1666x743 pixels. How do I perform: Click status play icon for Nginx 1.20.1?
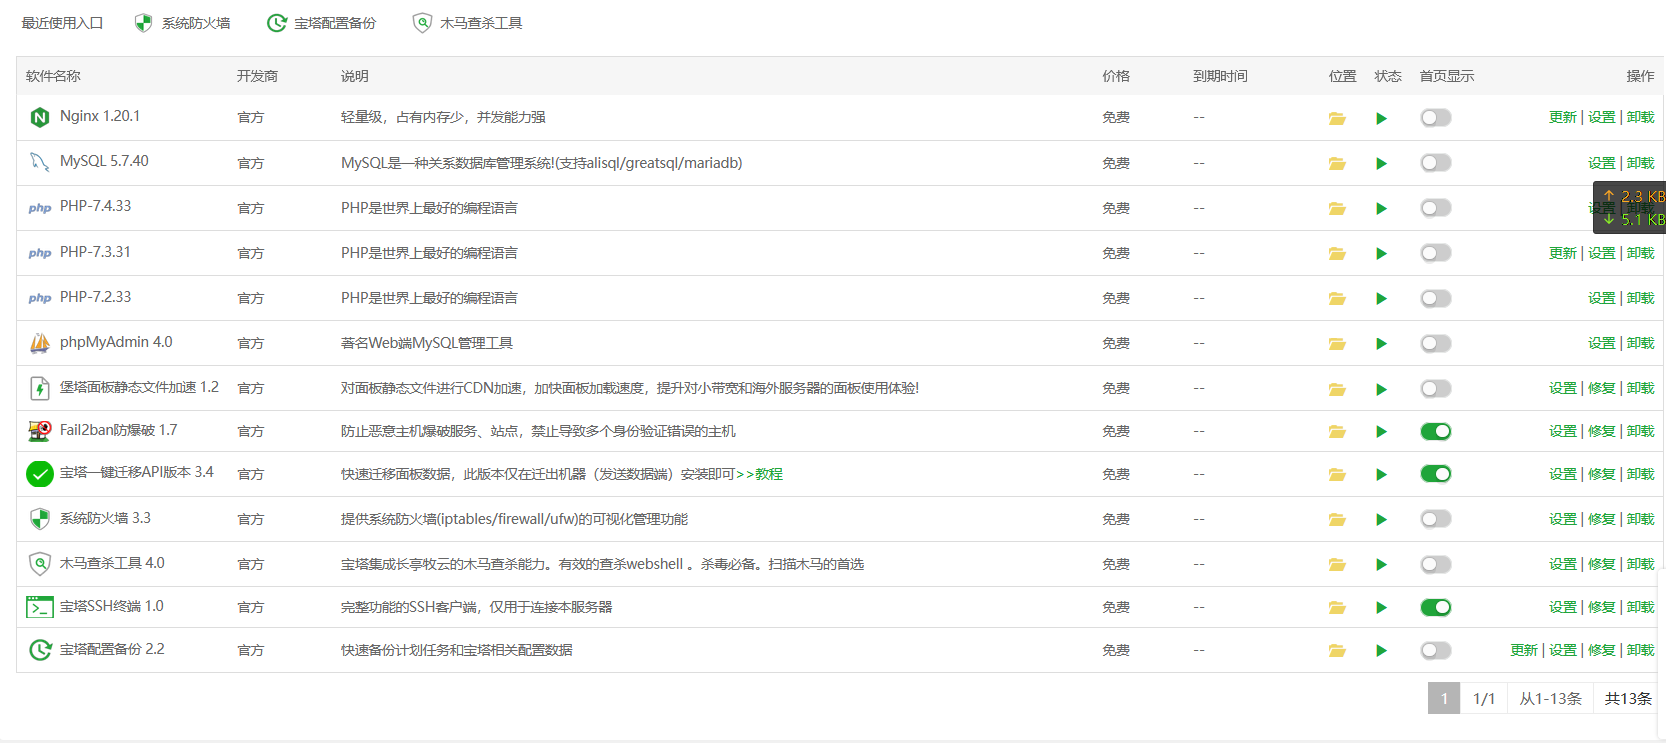pos(1381,118)
